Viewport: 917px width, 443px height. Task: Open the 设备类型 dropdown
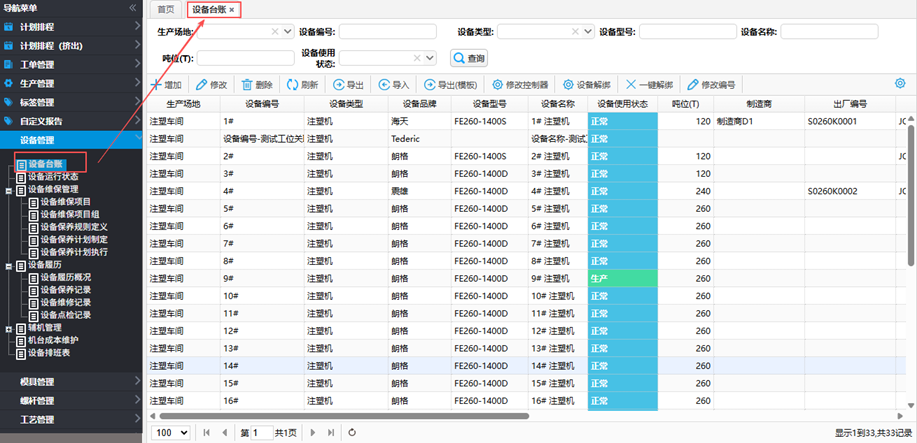point(588,32)
